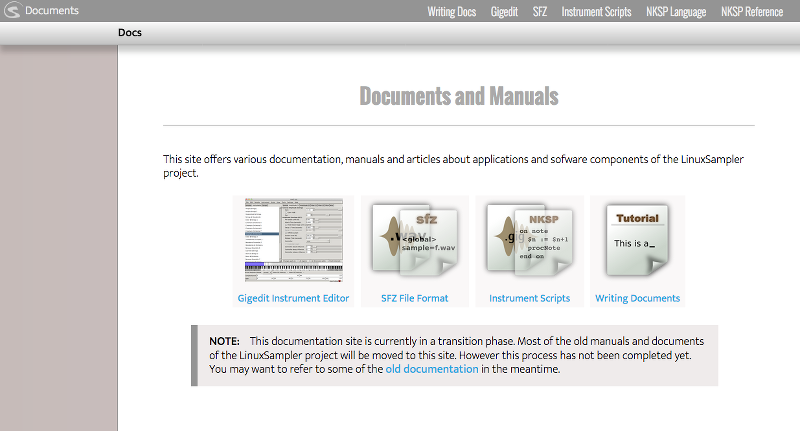Image resolution: width=800 pixels, height=431 pixels.
Task: Click the NOTE box text
Action: coord(455,355)
